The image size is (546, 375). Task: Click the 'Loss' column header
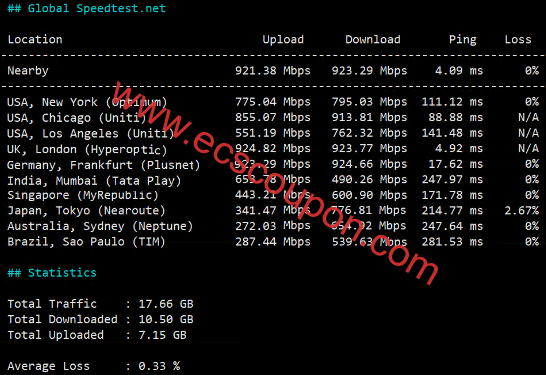click(518, 40)
